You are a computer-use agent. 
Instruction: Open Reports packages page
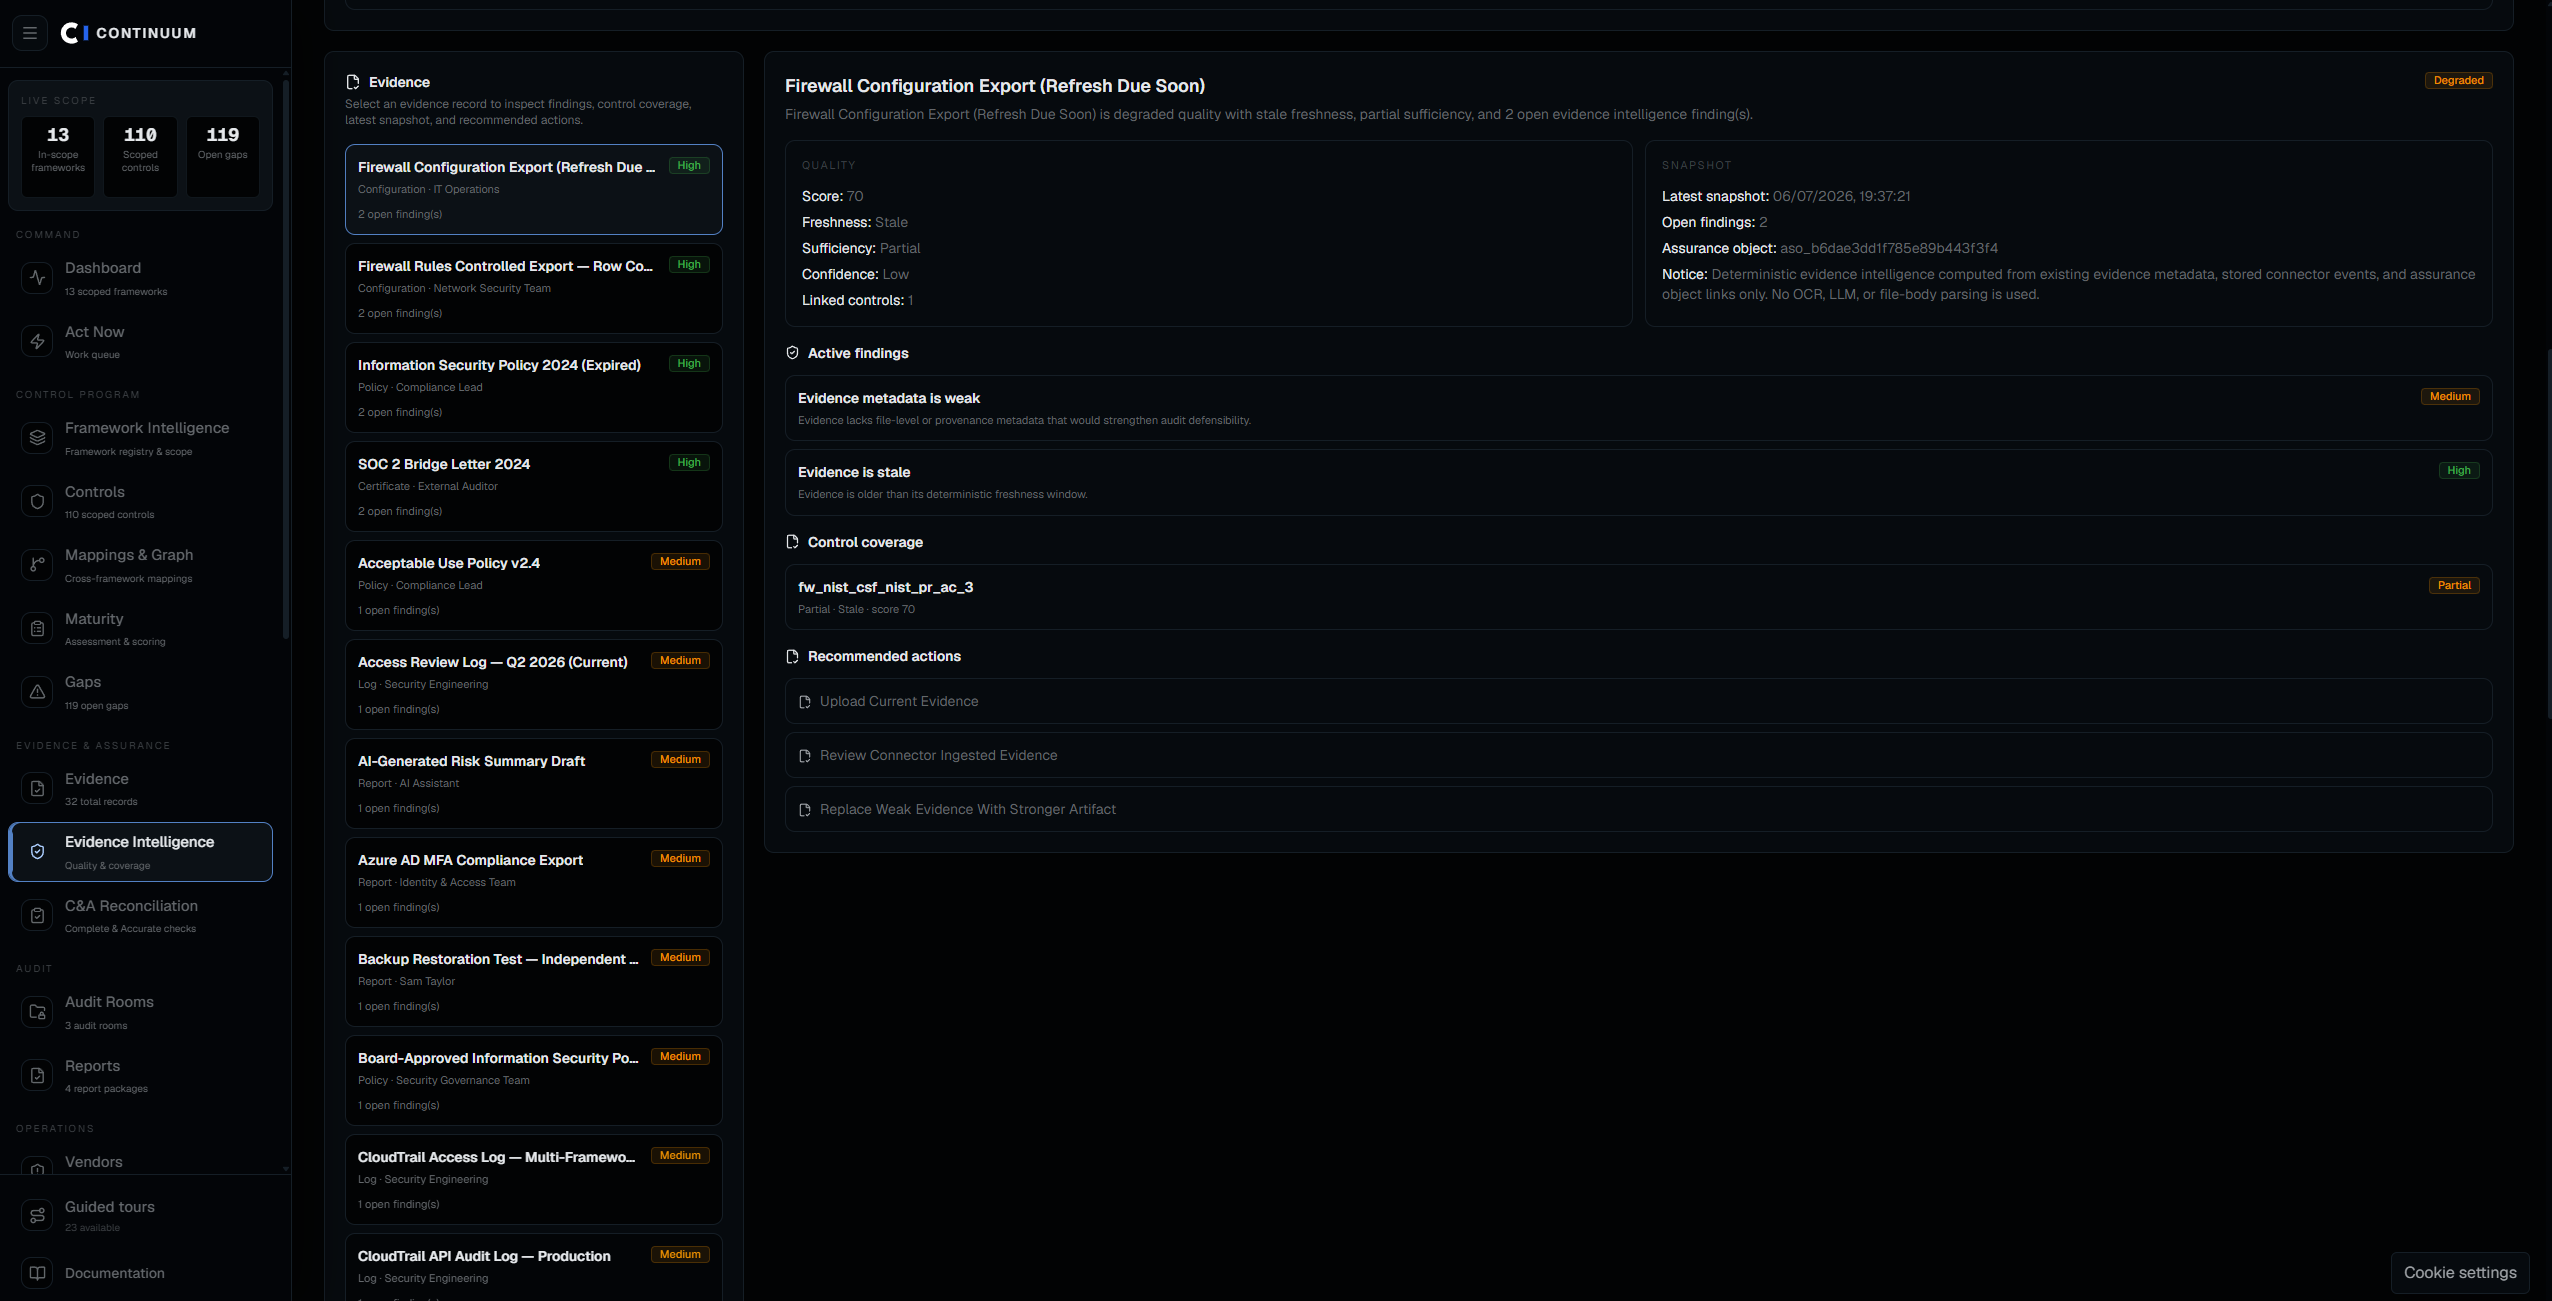pos(141,1076)
